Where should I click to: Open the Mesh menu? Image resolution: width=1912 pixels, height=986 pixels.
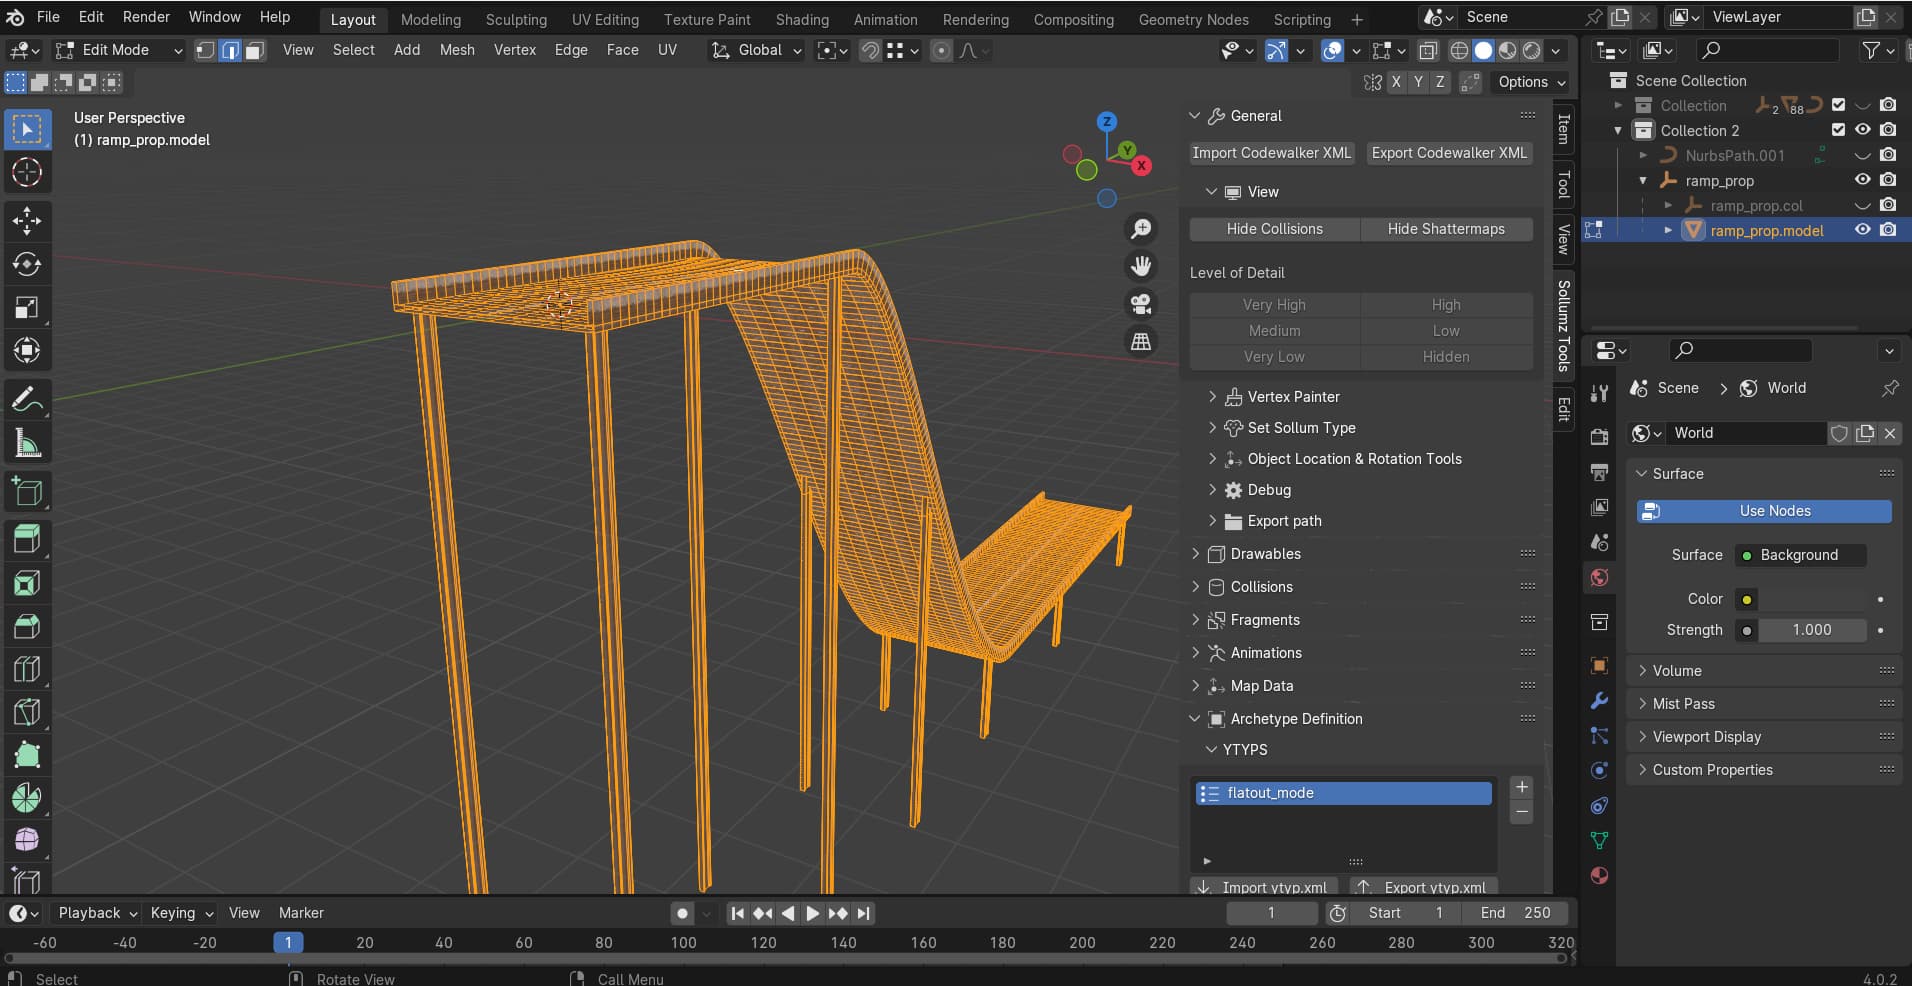point(457,50)
